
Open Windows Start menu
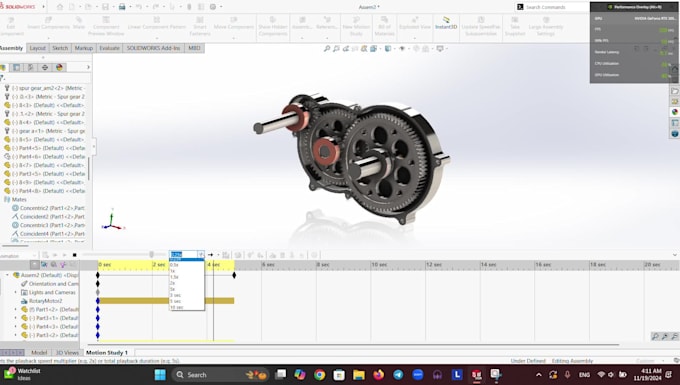pyautogui.click(x=160, y=375)
